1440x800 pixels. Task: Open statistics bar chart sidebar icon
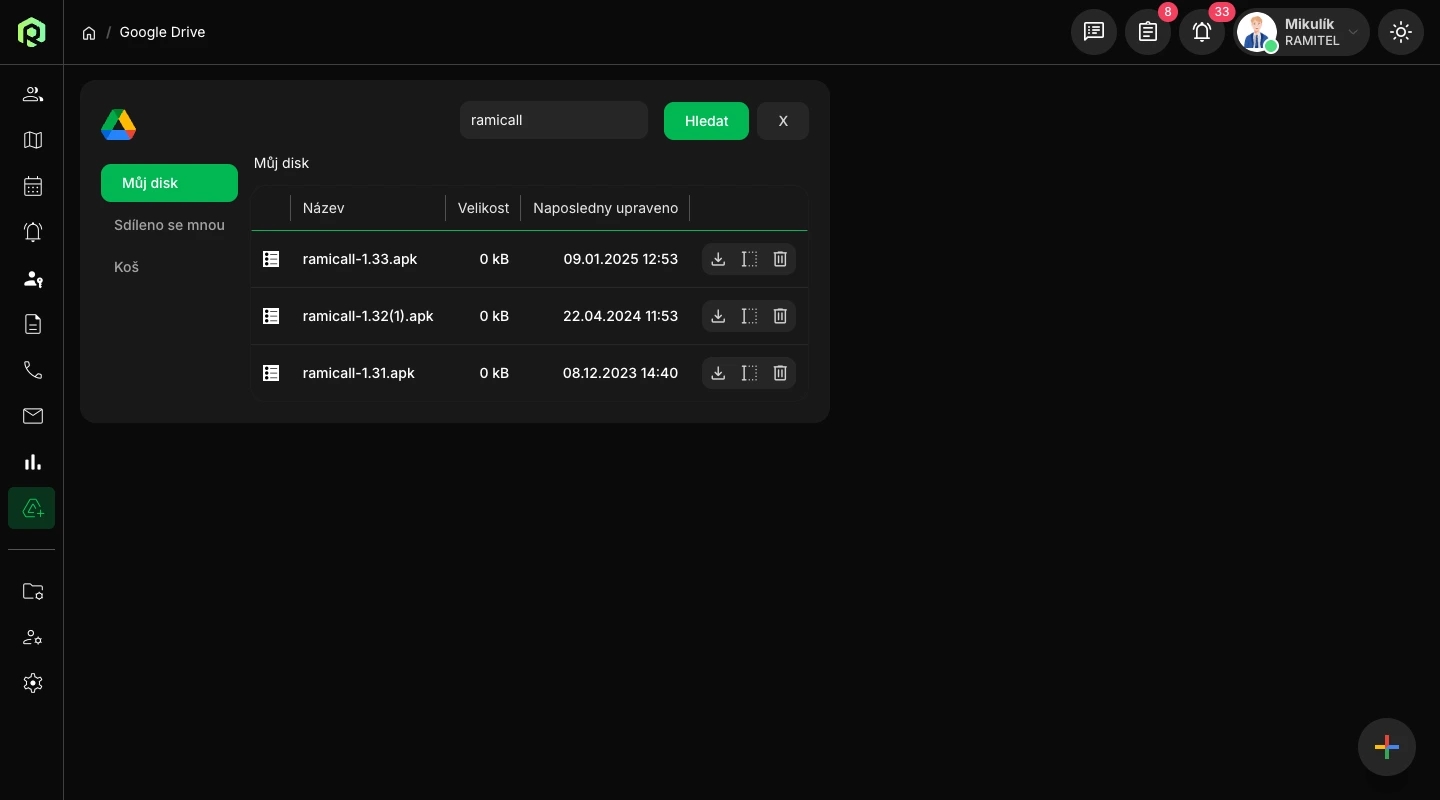pyautogui.click(x=33, y=462)
